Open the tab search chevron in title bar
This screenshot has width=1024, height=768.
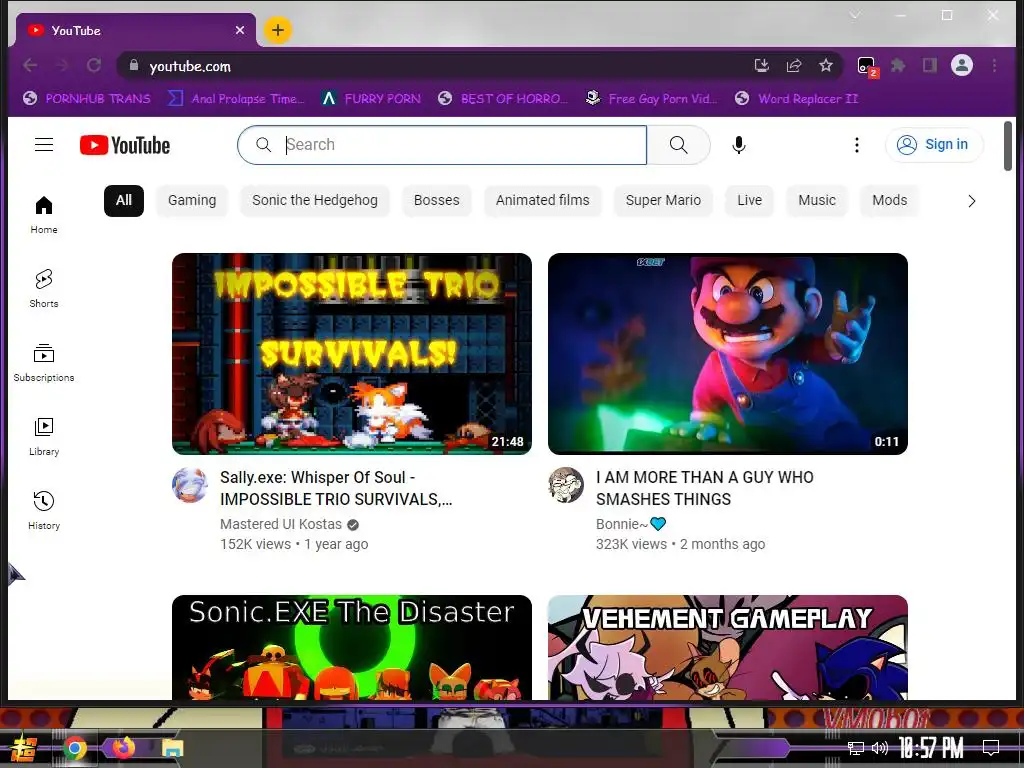(855, 15)
